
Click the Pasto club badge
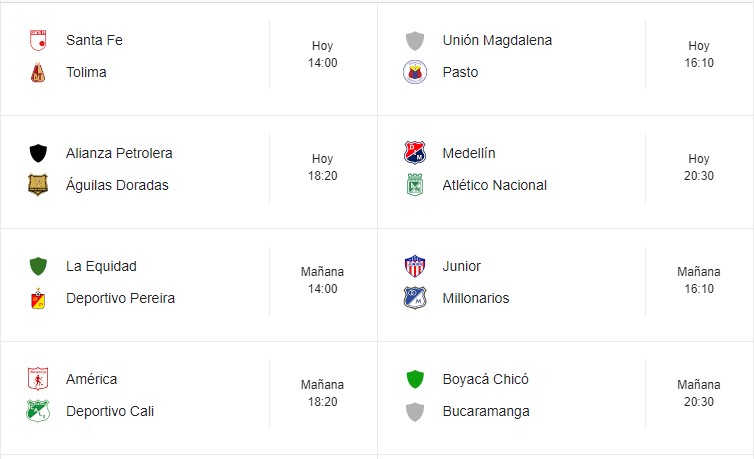pyautogui.click(x=415, y=73)
